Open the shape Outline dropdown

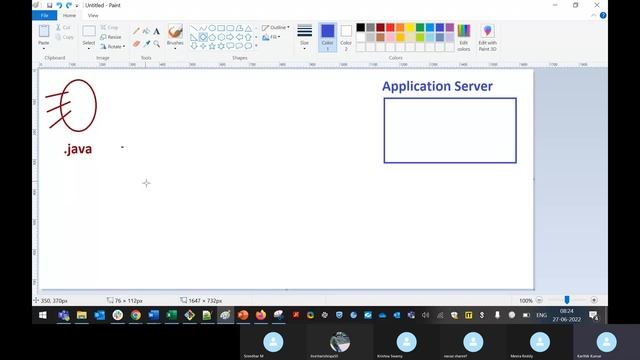click(276, 27)
